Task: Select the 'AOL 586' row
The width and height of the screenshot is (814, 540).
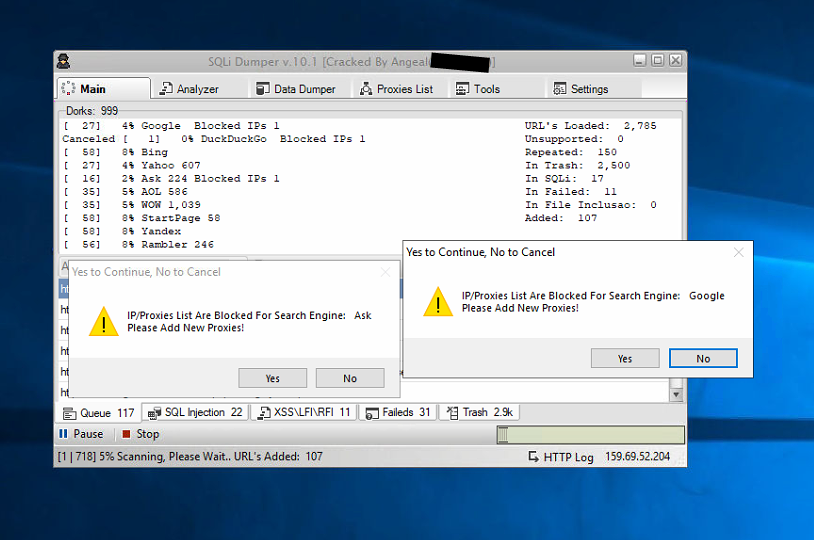Action: pos(125,192)
